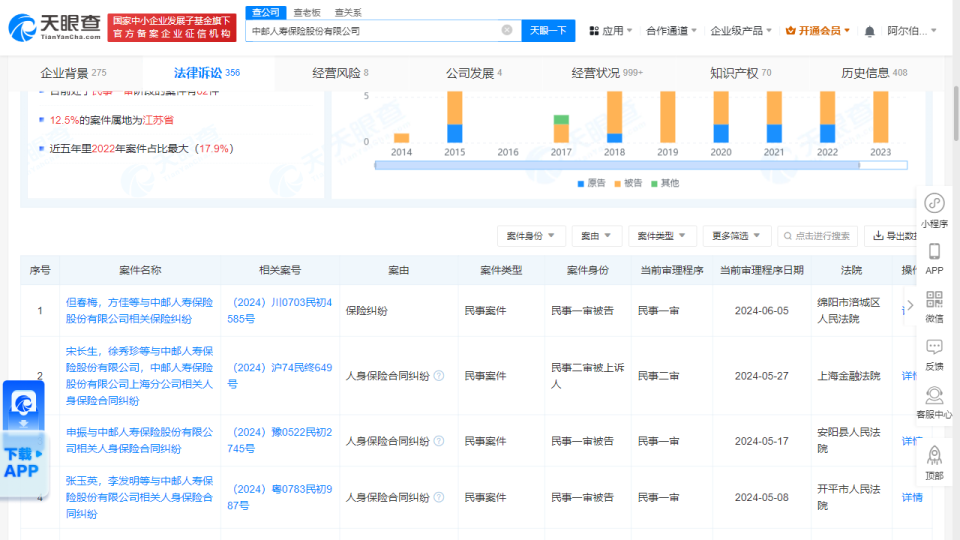
Task: Click the table scroll-right arrow
Action: [910, 305]
